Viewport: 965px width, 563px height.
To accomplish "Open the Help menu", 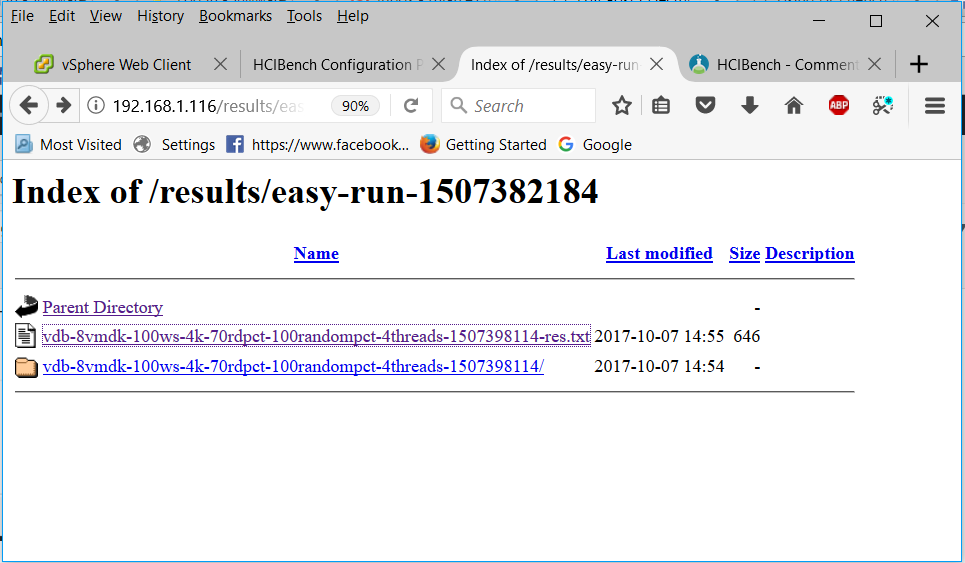I will [353, 16].
